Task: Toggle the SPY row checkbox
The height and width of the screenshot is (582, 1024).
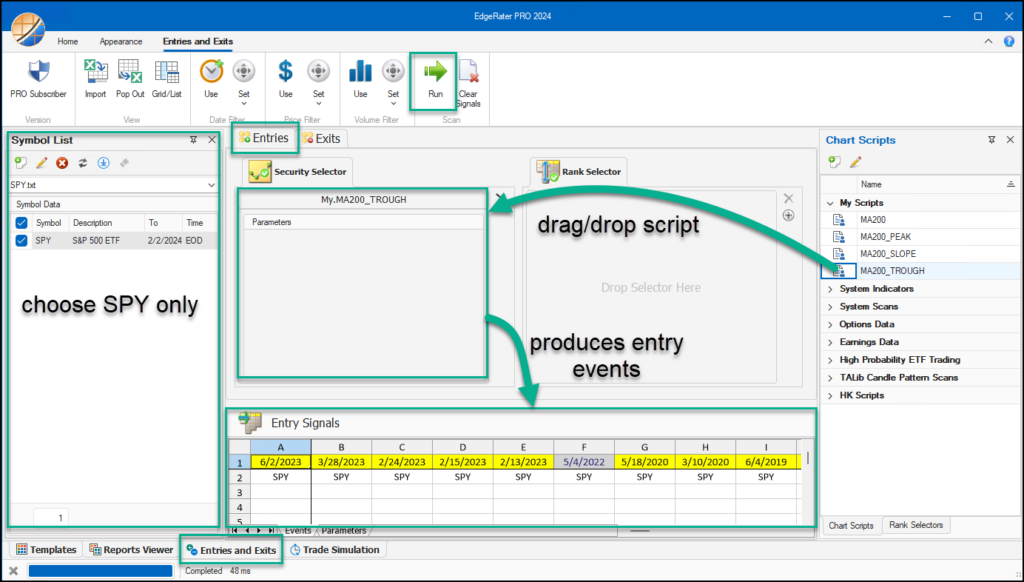Action: click(21, 240)
